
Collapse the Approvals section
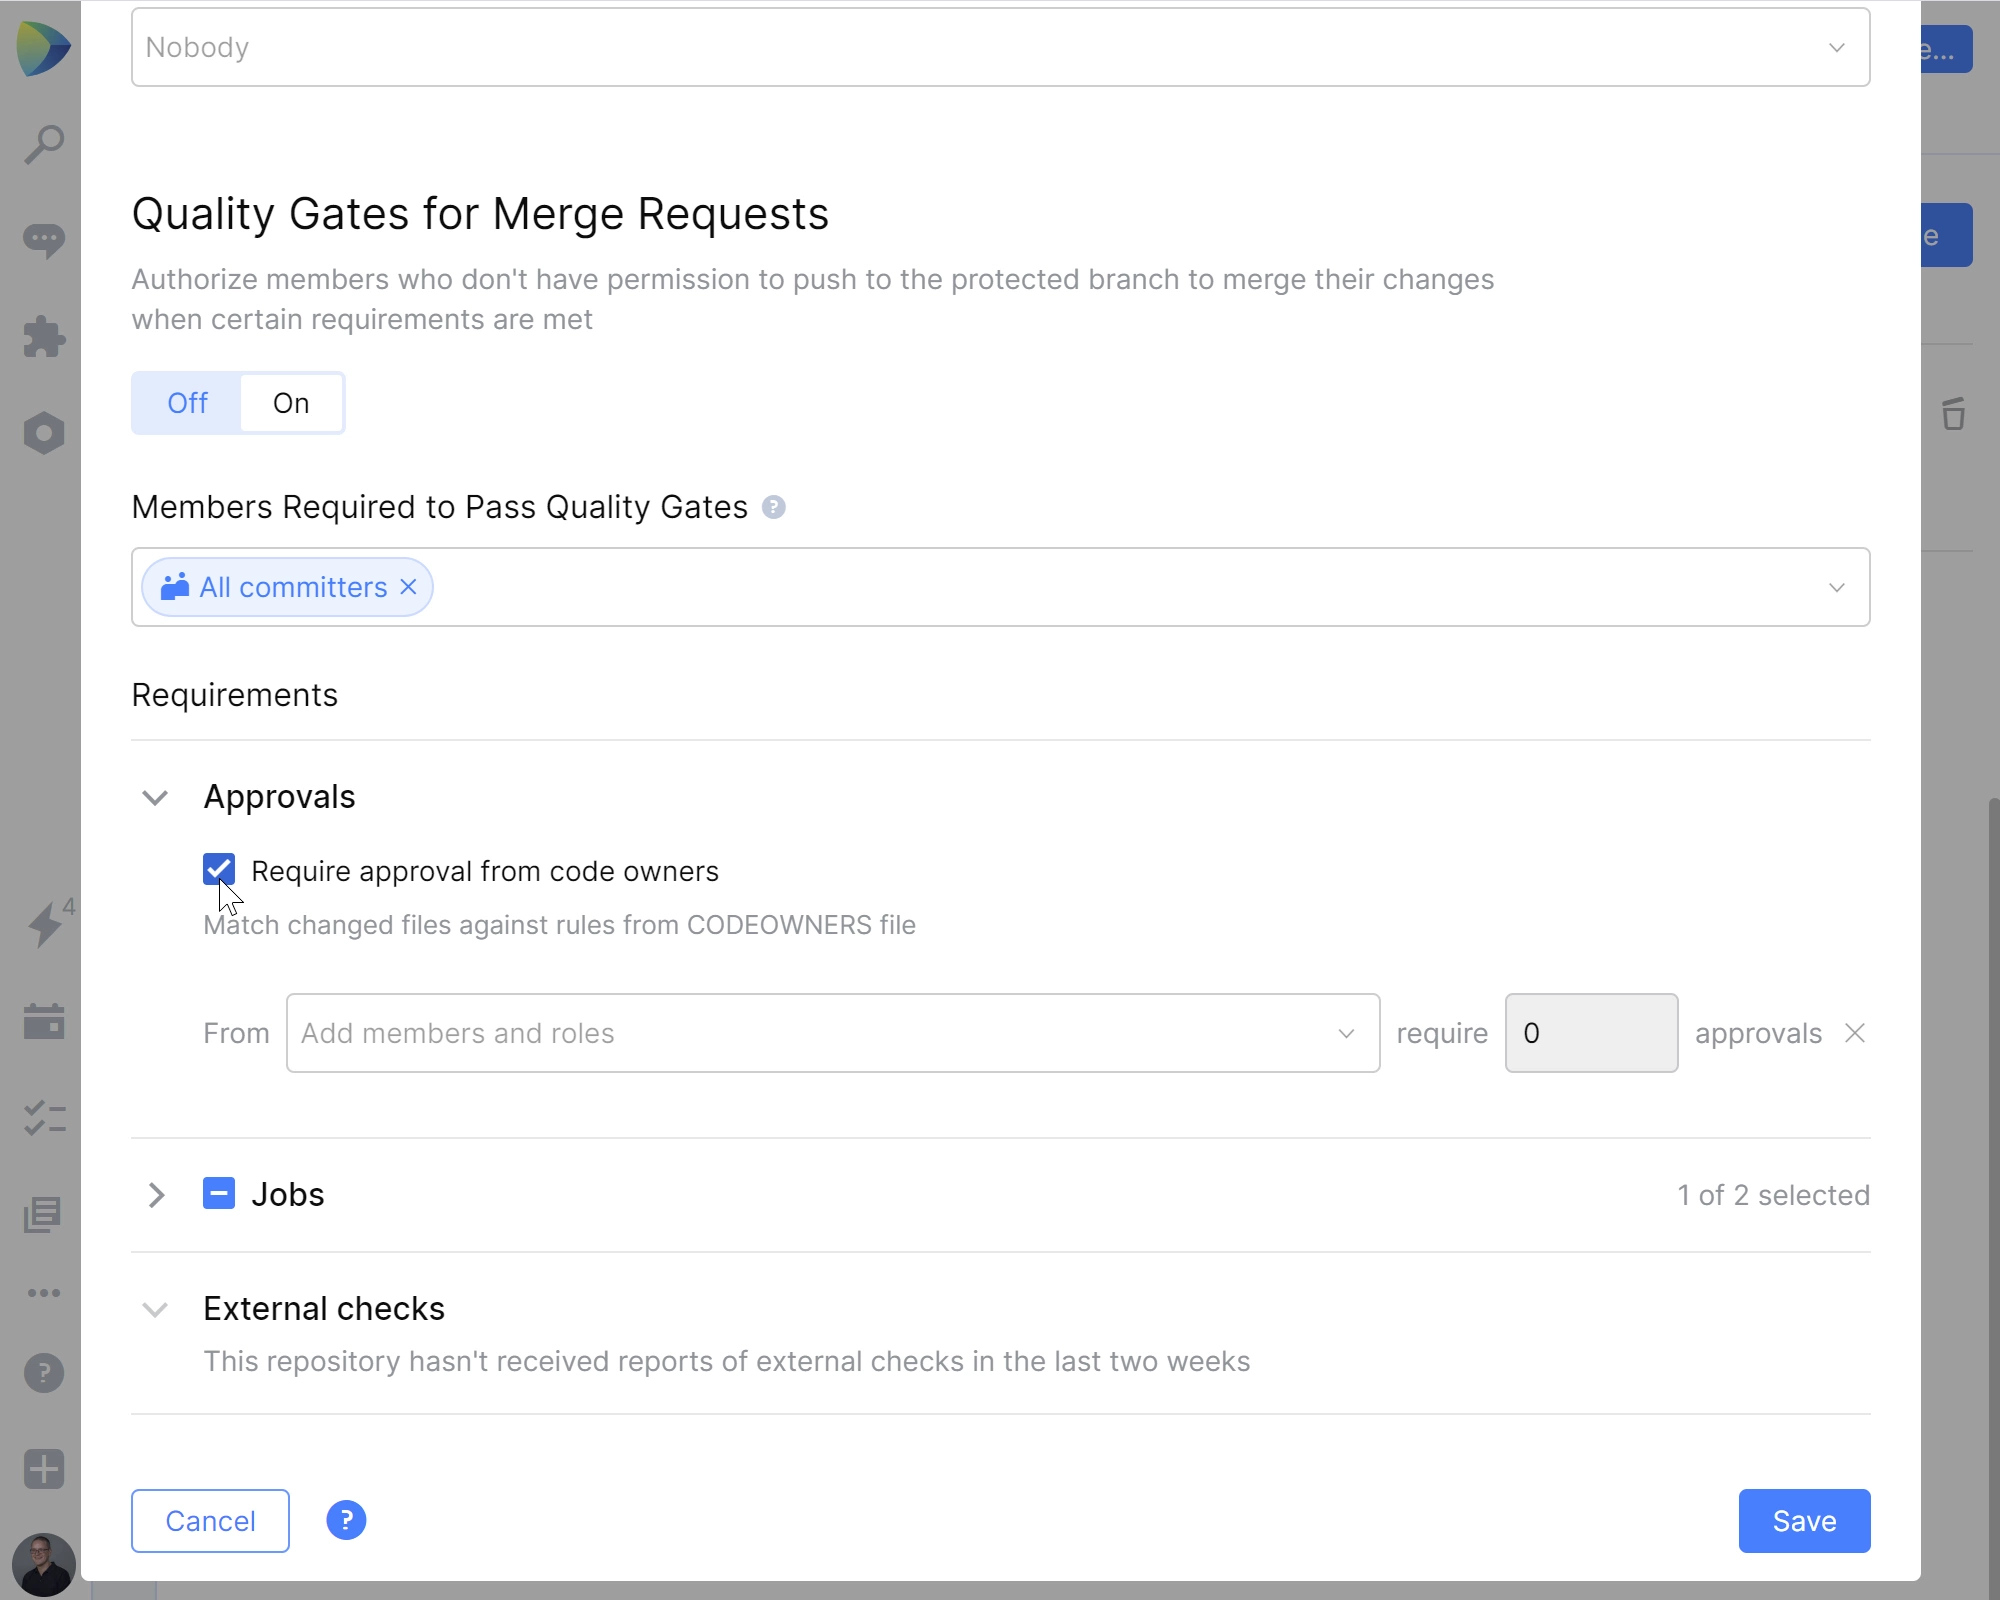[157, 798]
